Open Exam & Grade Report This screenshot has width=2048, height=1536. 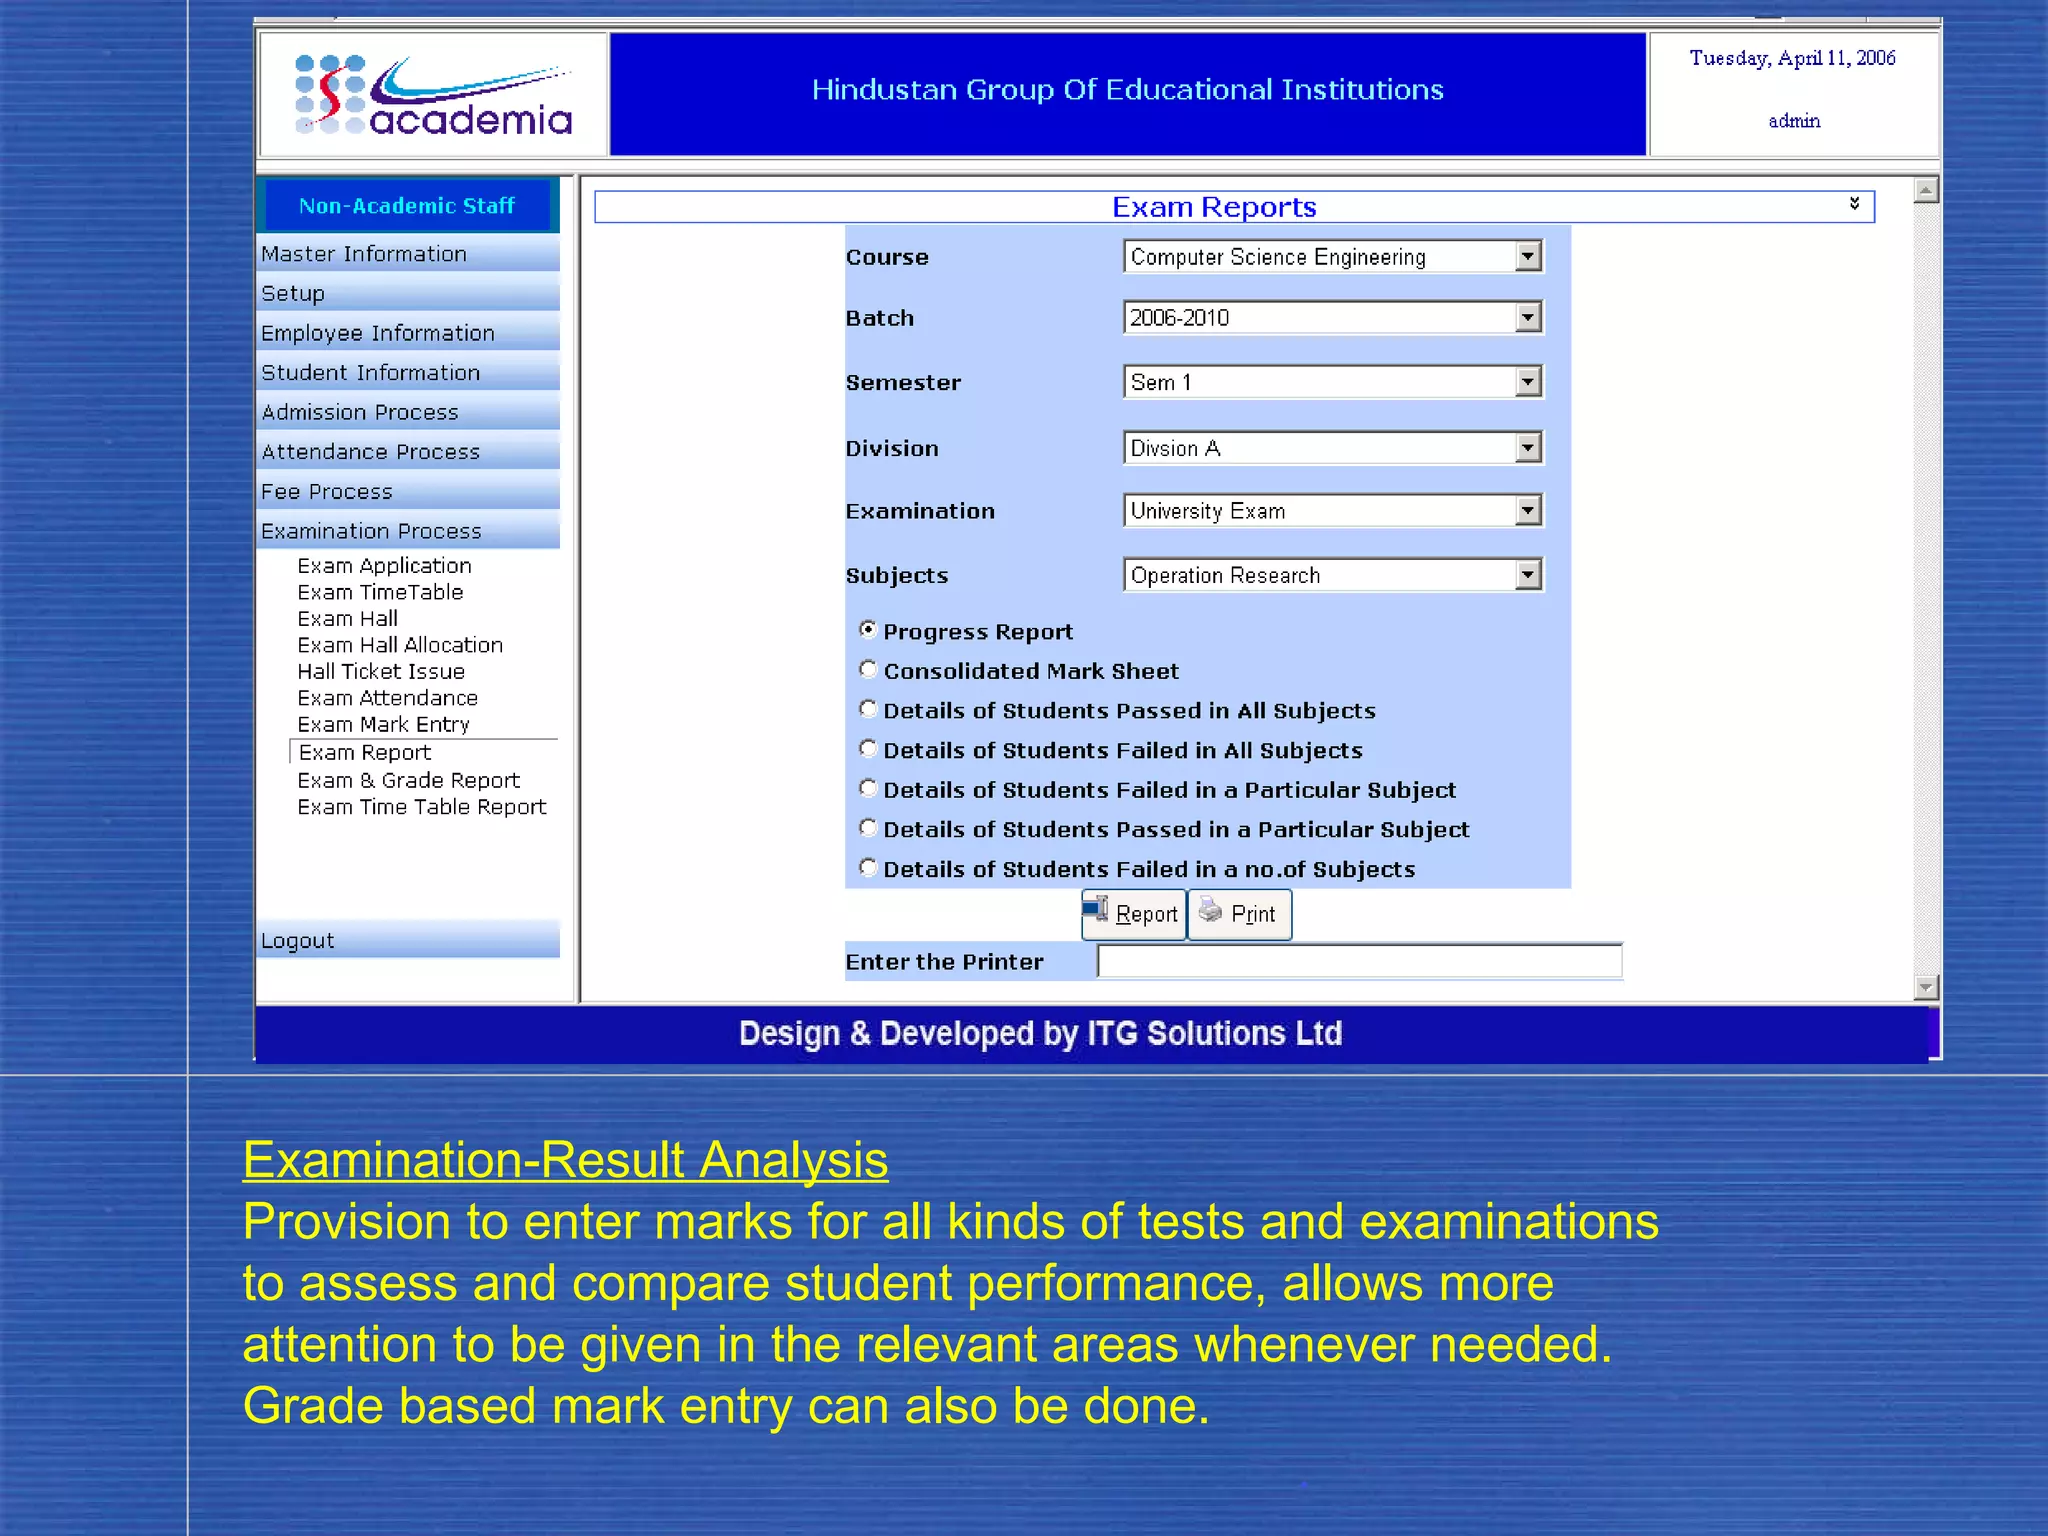click(x=408, y=780)
